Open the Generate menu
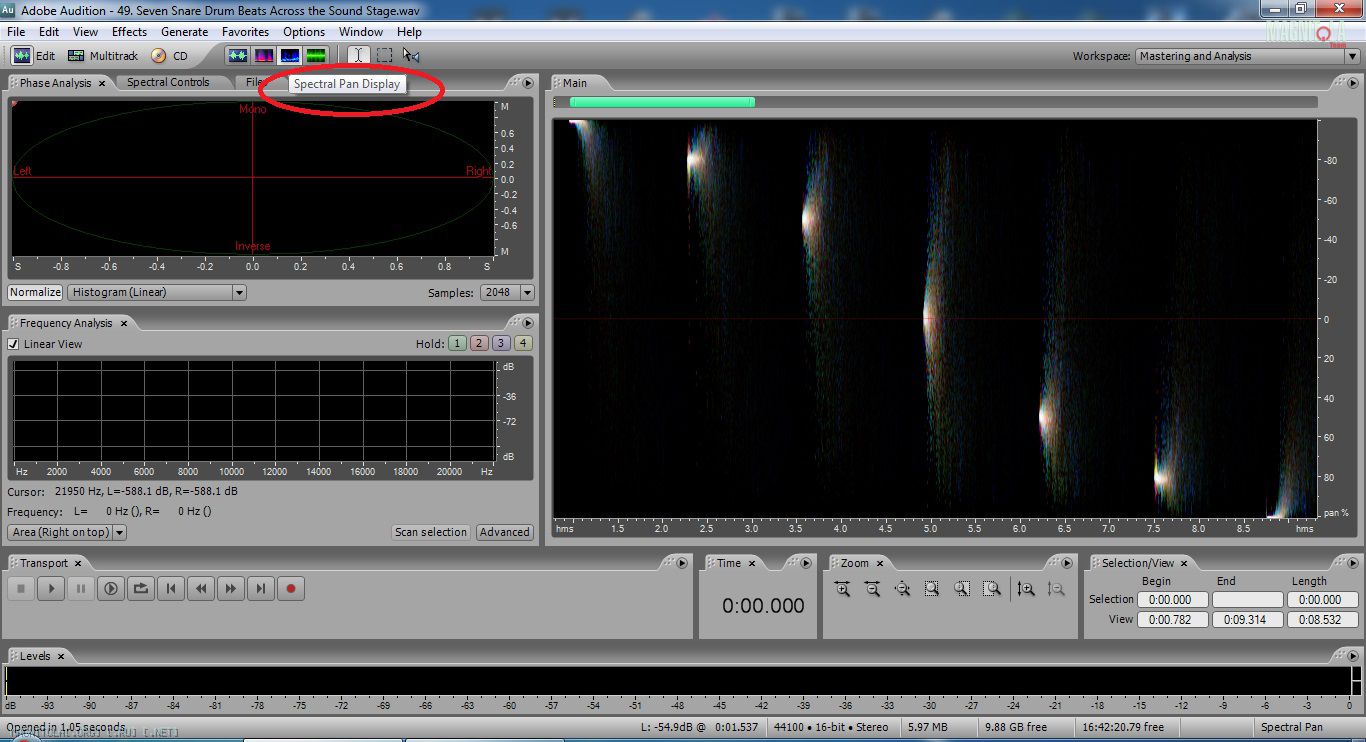1366x742 pixels. click(x=185, y=32)
